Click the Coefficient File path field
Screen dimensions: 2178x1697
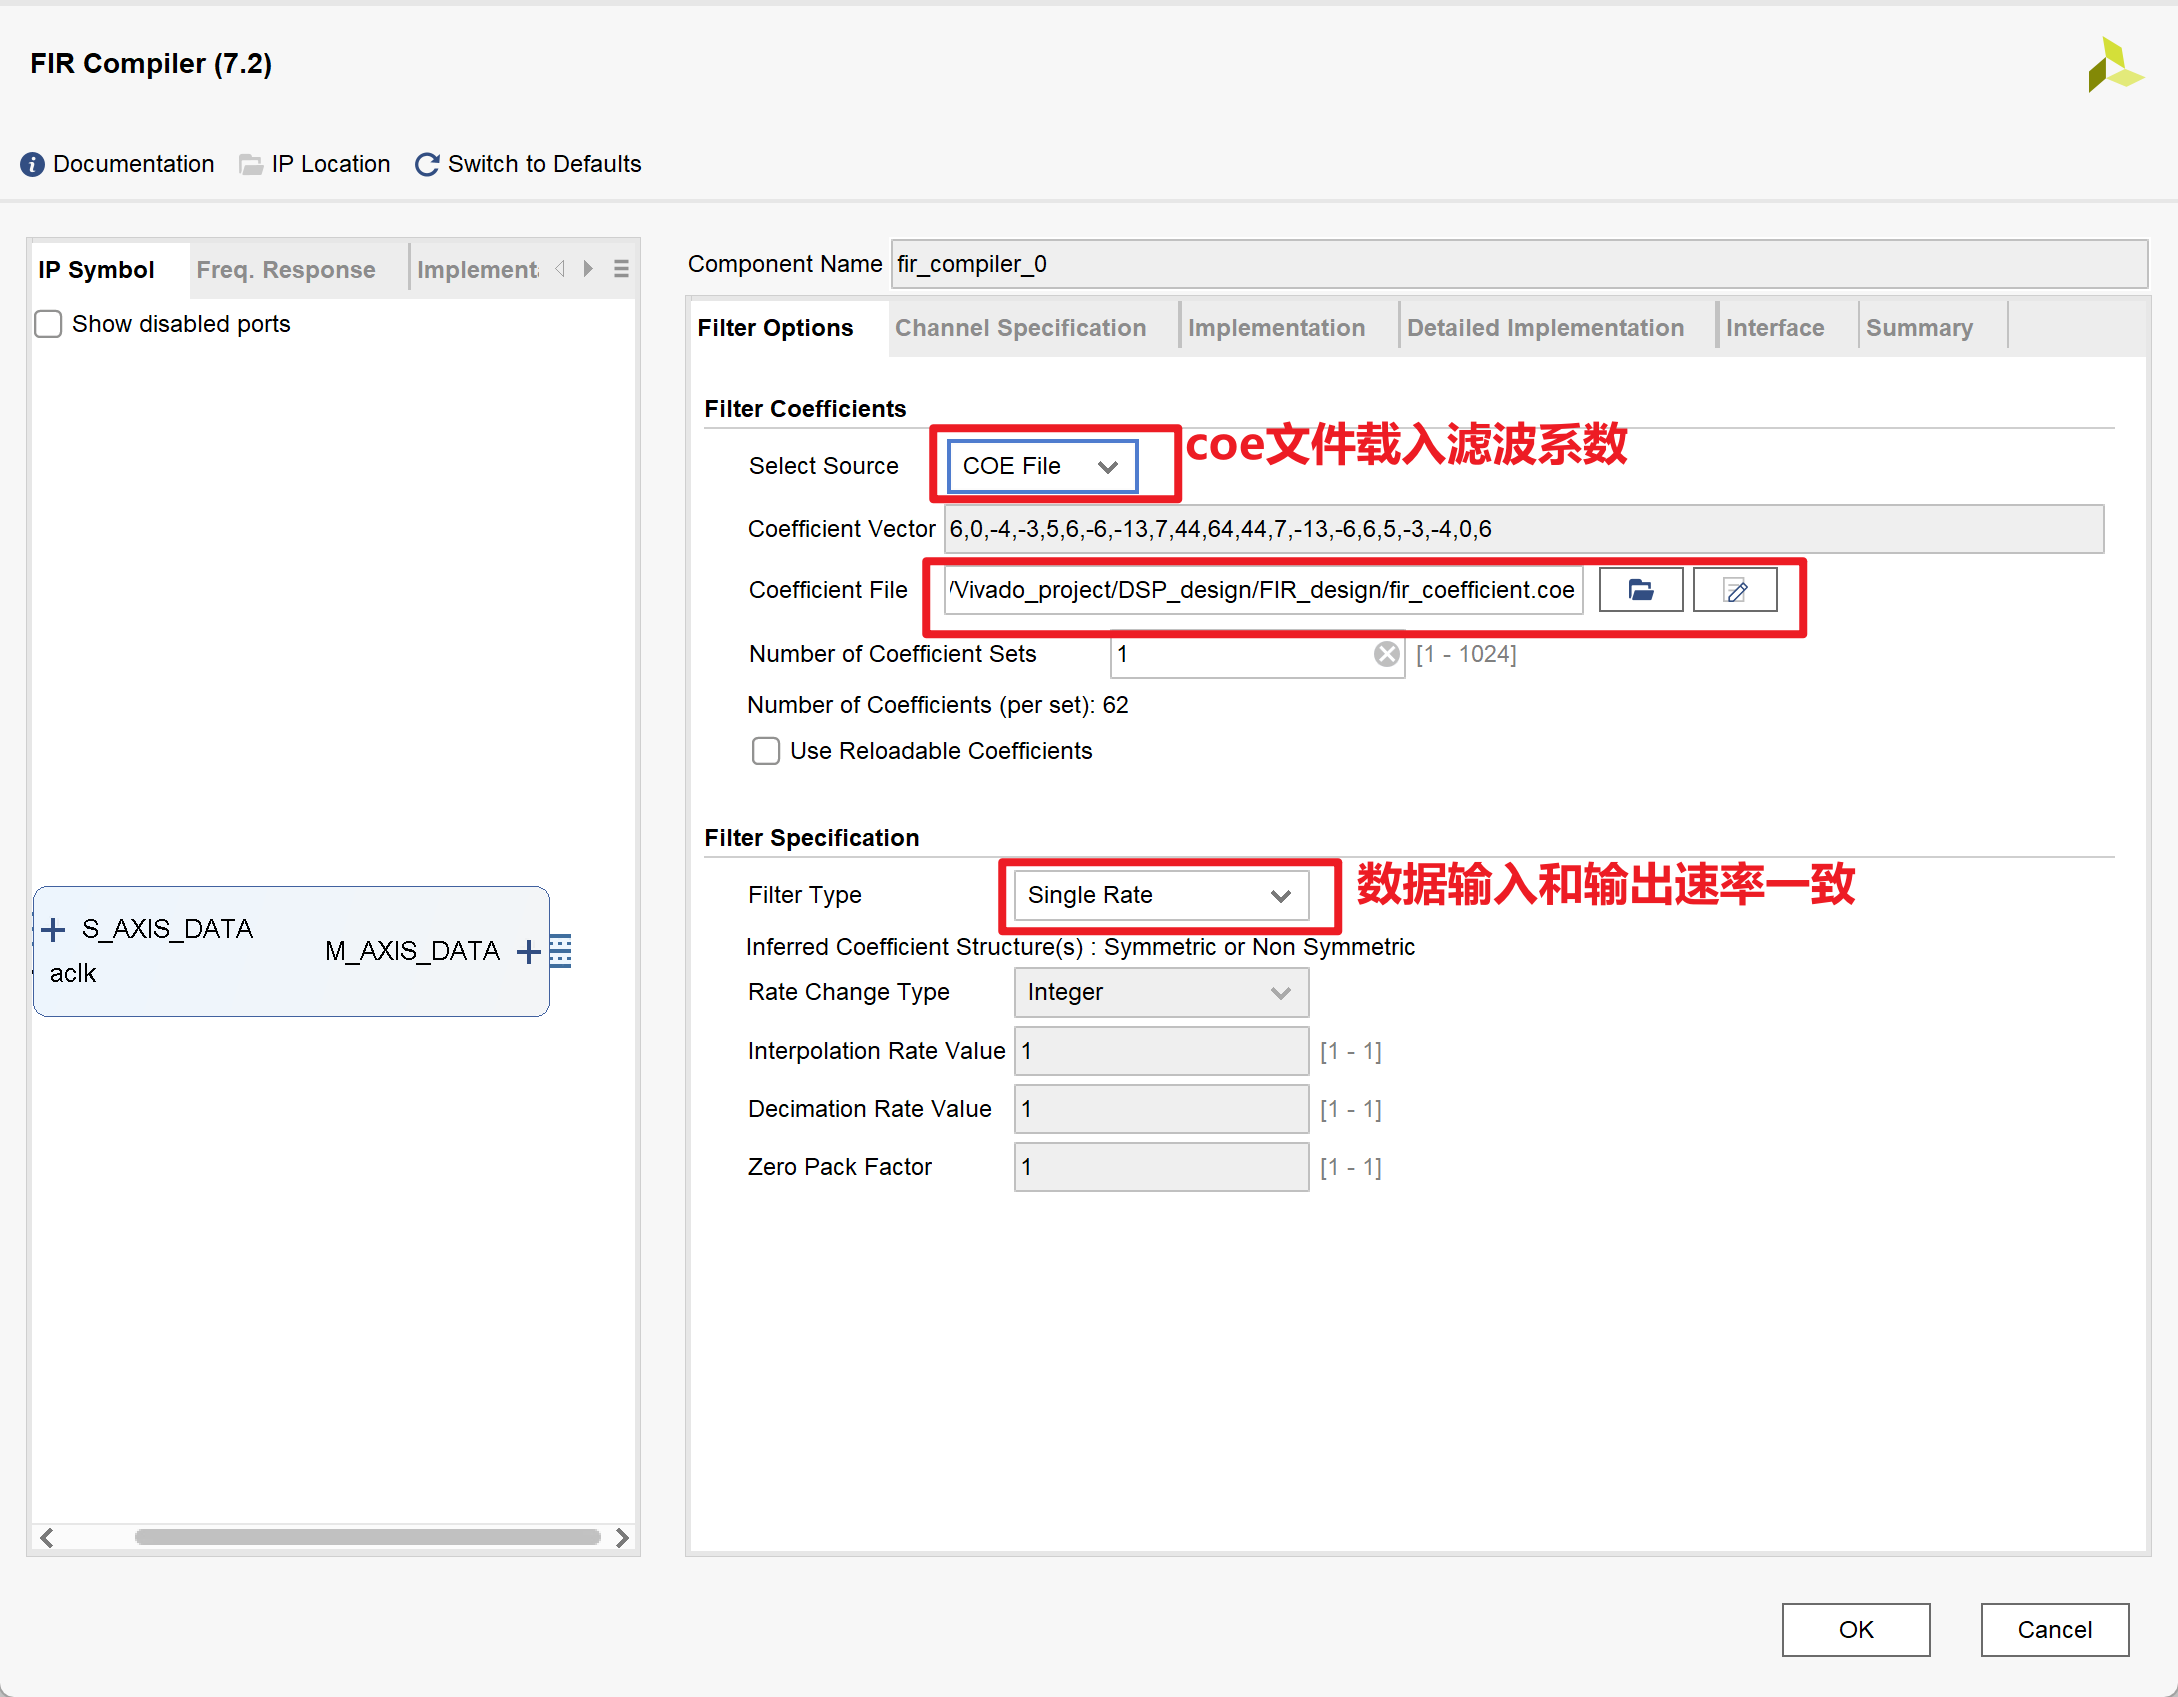(x=1263, y=590)
